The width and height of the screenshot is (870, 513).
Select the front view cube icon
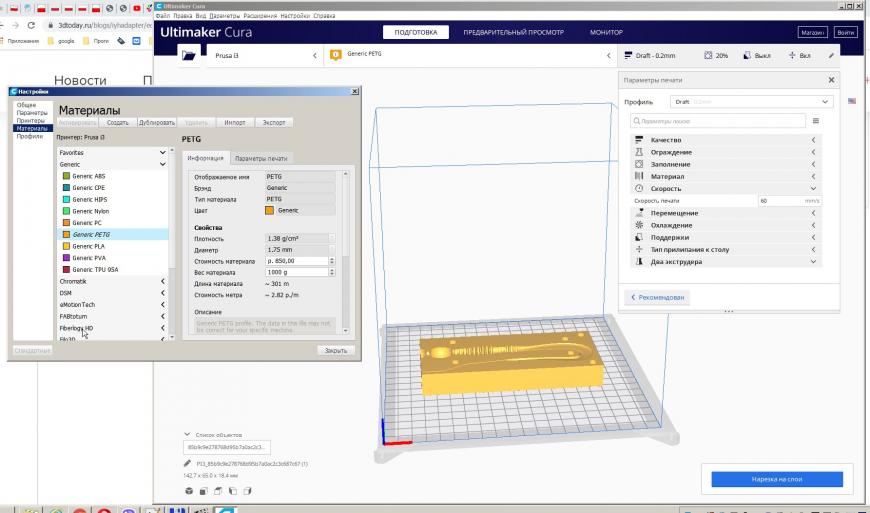204,491
